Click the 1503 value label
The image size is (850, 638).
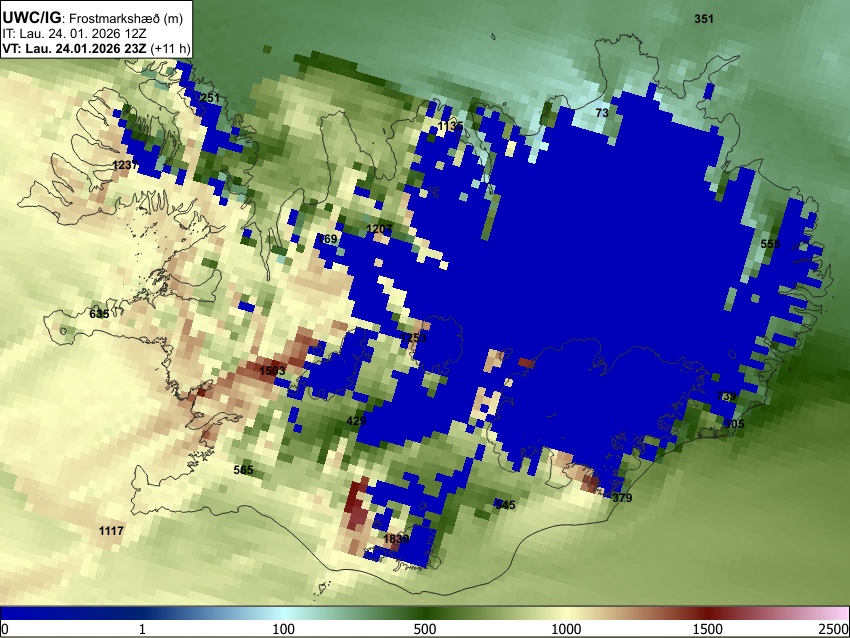coord(272,371)
